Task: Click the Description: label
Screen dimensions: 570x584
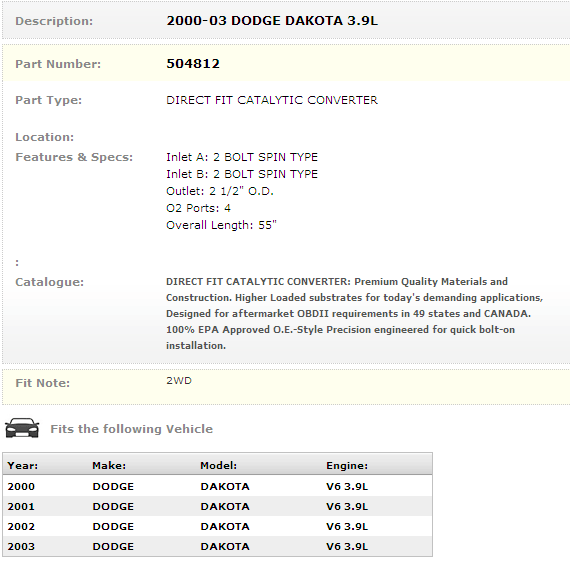Action: 54,21
